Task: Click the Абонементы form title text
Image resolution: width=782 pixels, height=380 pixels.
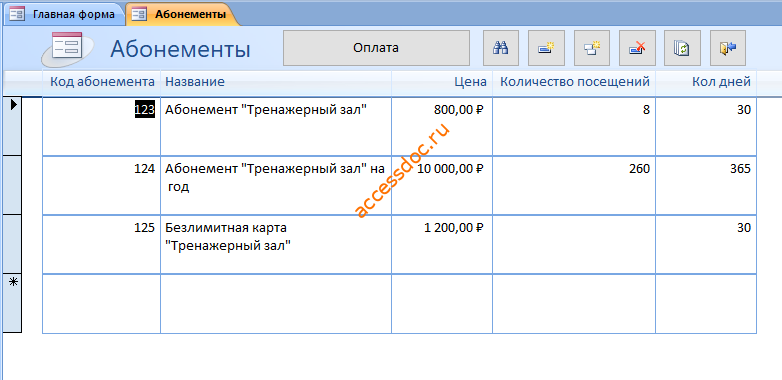Action: [181, 49]
